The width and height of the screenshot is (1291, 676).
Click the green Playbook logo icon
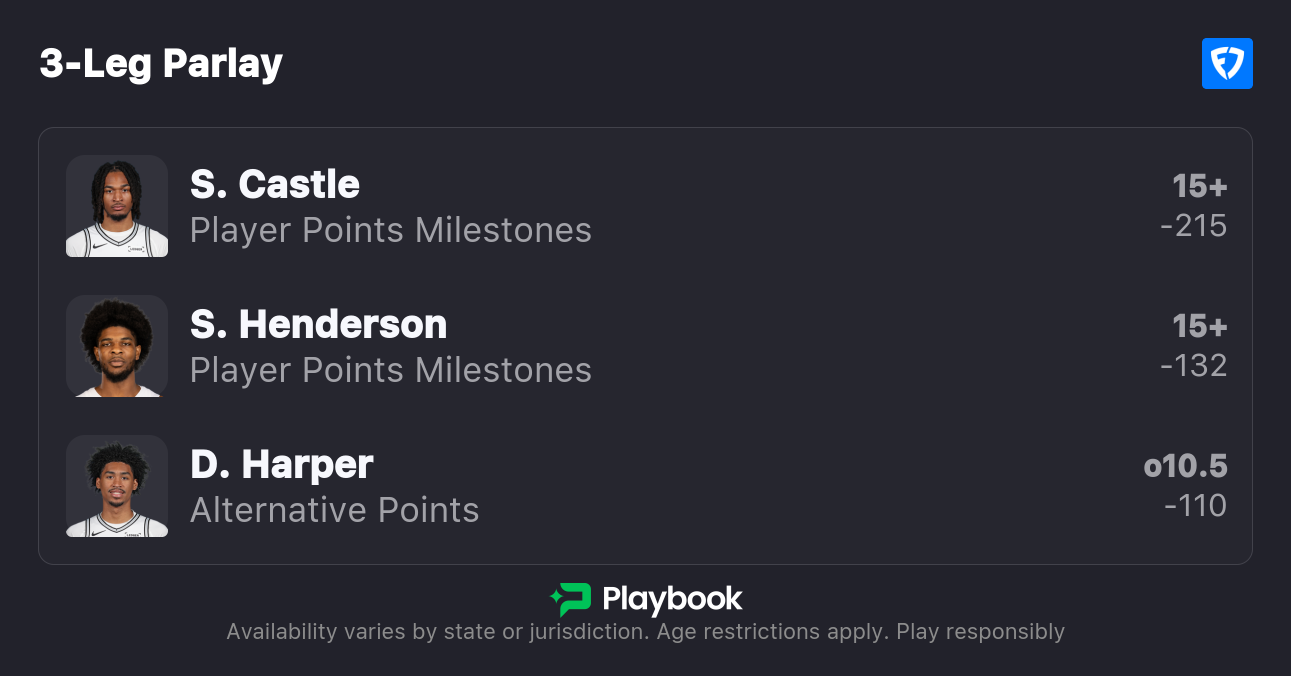(570, 599)
